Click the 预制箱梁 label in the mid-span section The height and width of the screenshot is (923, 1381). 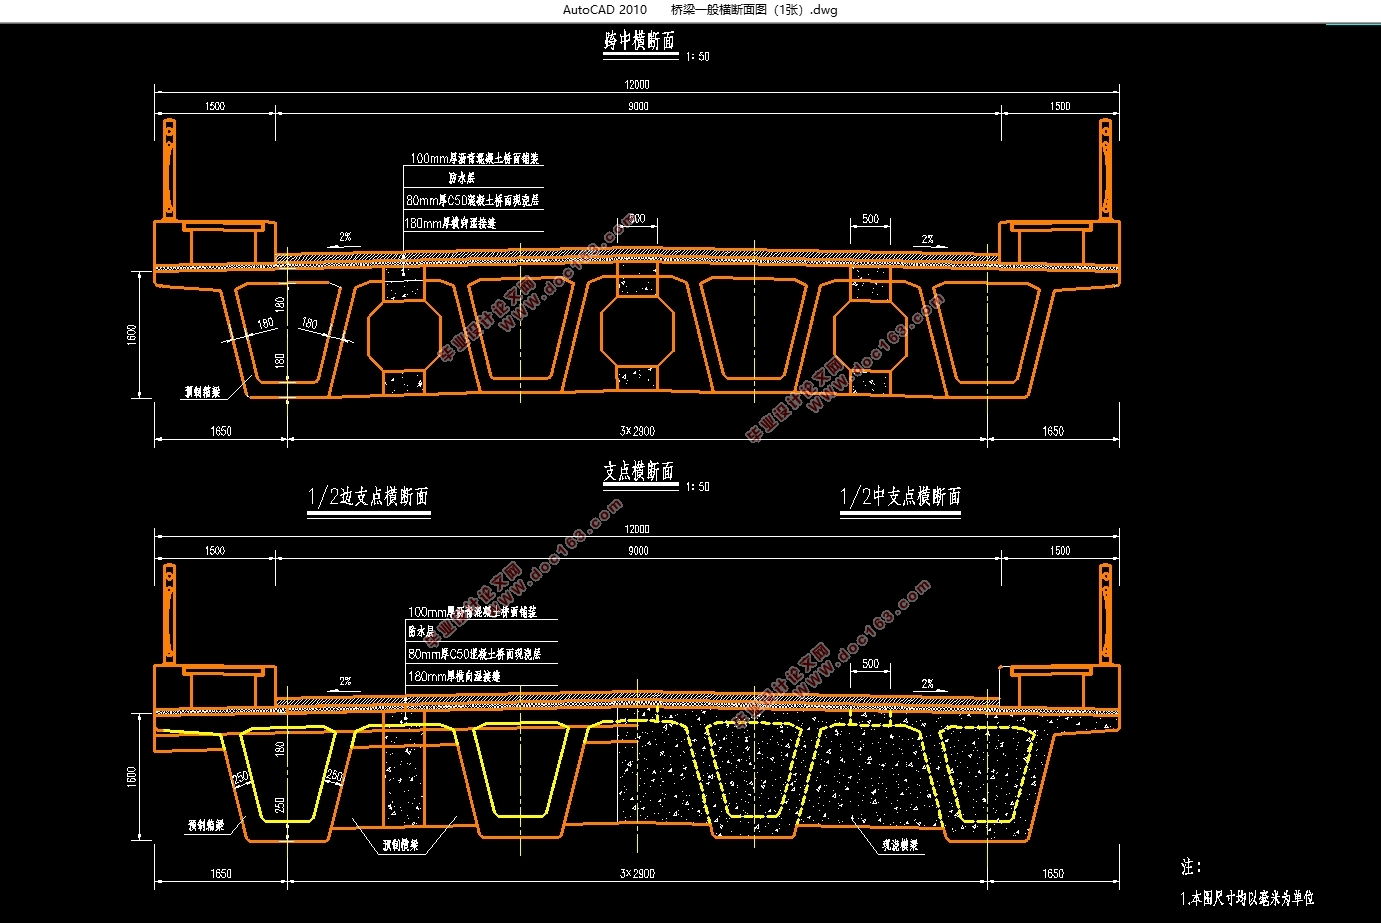click(x=203, y=393)
